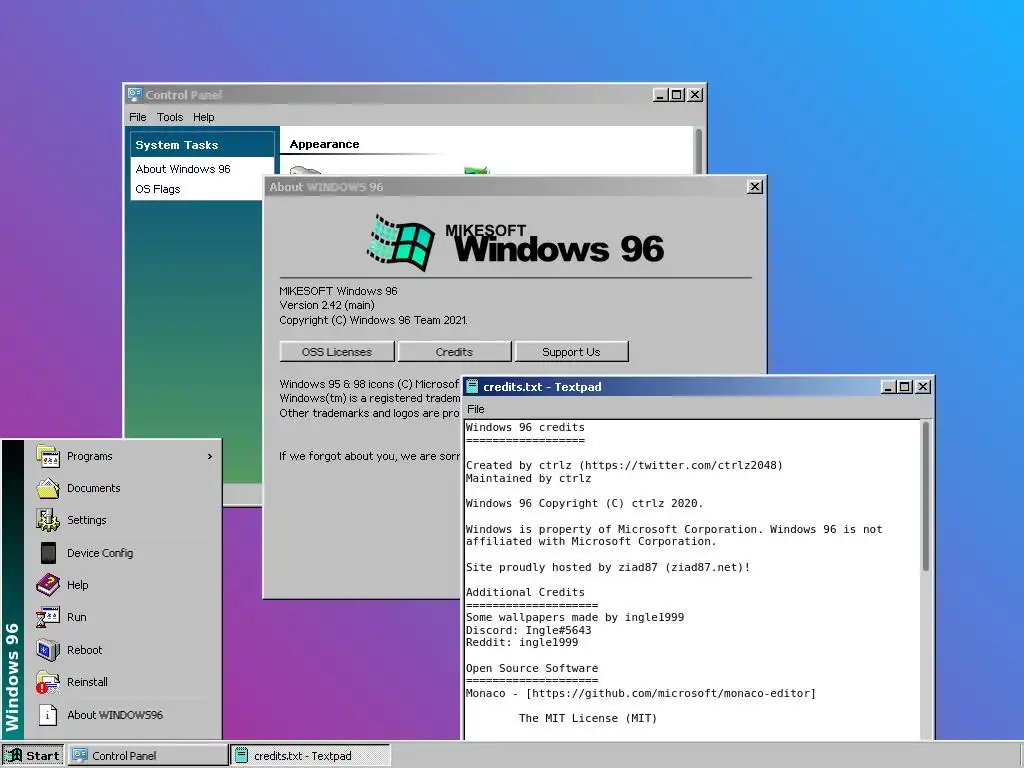
Task: Click the 'Open Source Software' heading
Action: coord(532,668)
